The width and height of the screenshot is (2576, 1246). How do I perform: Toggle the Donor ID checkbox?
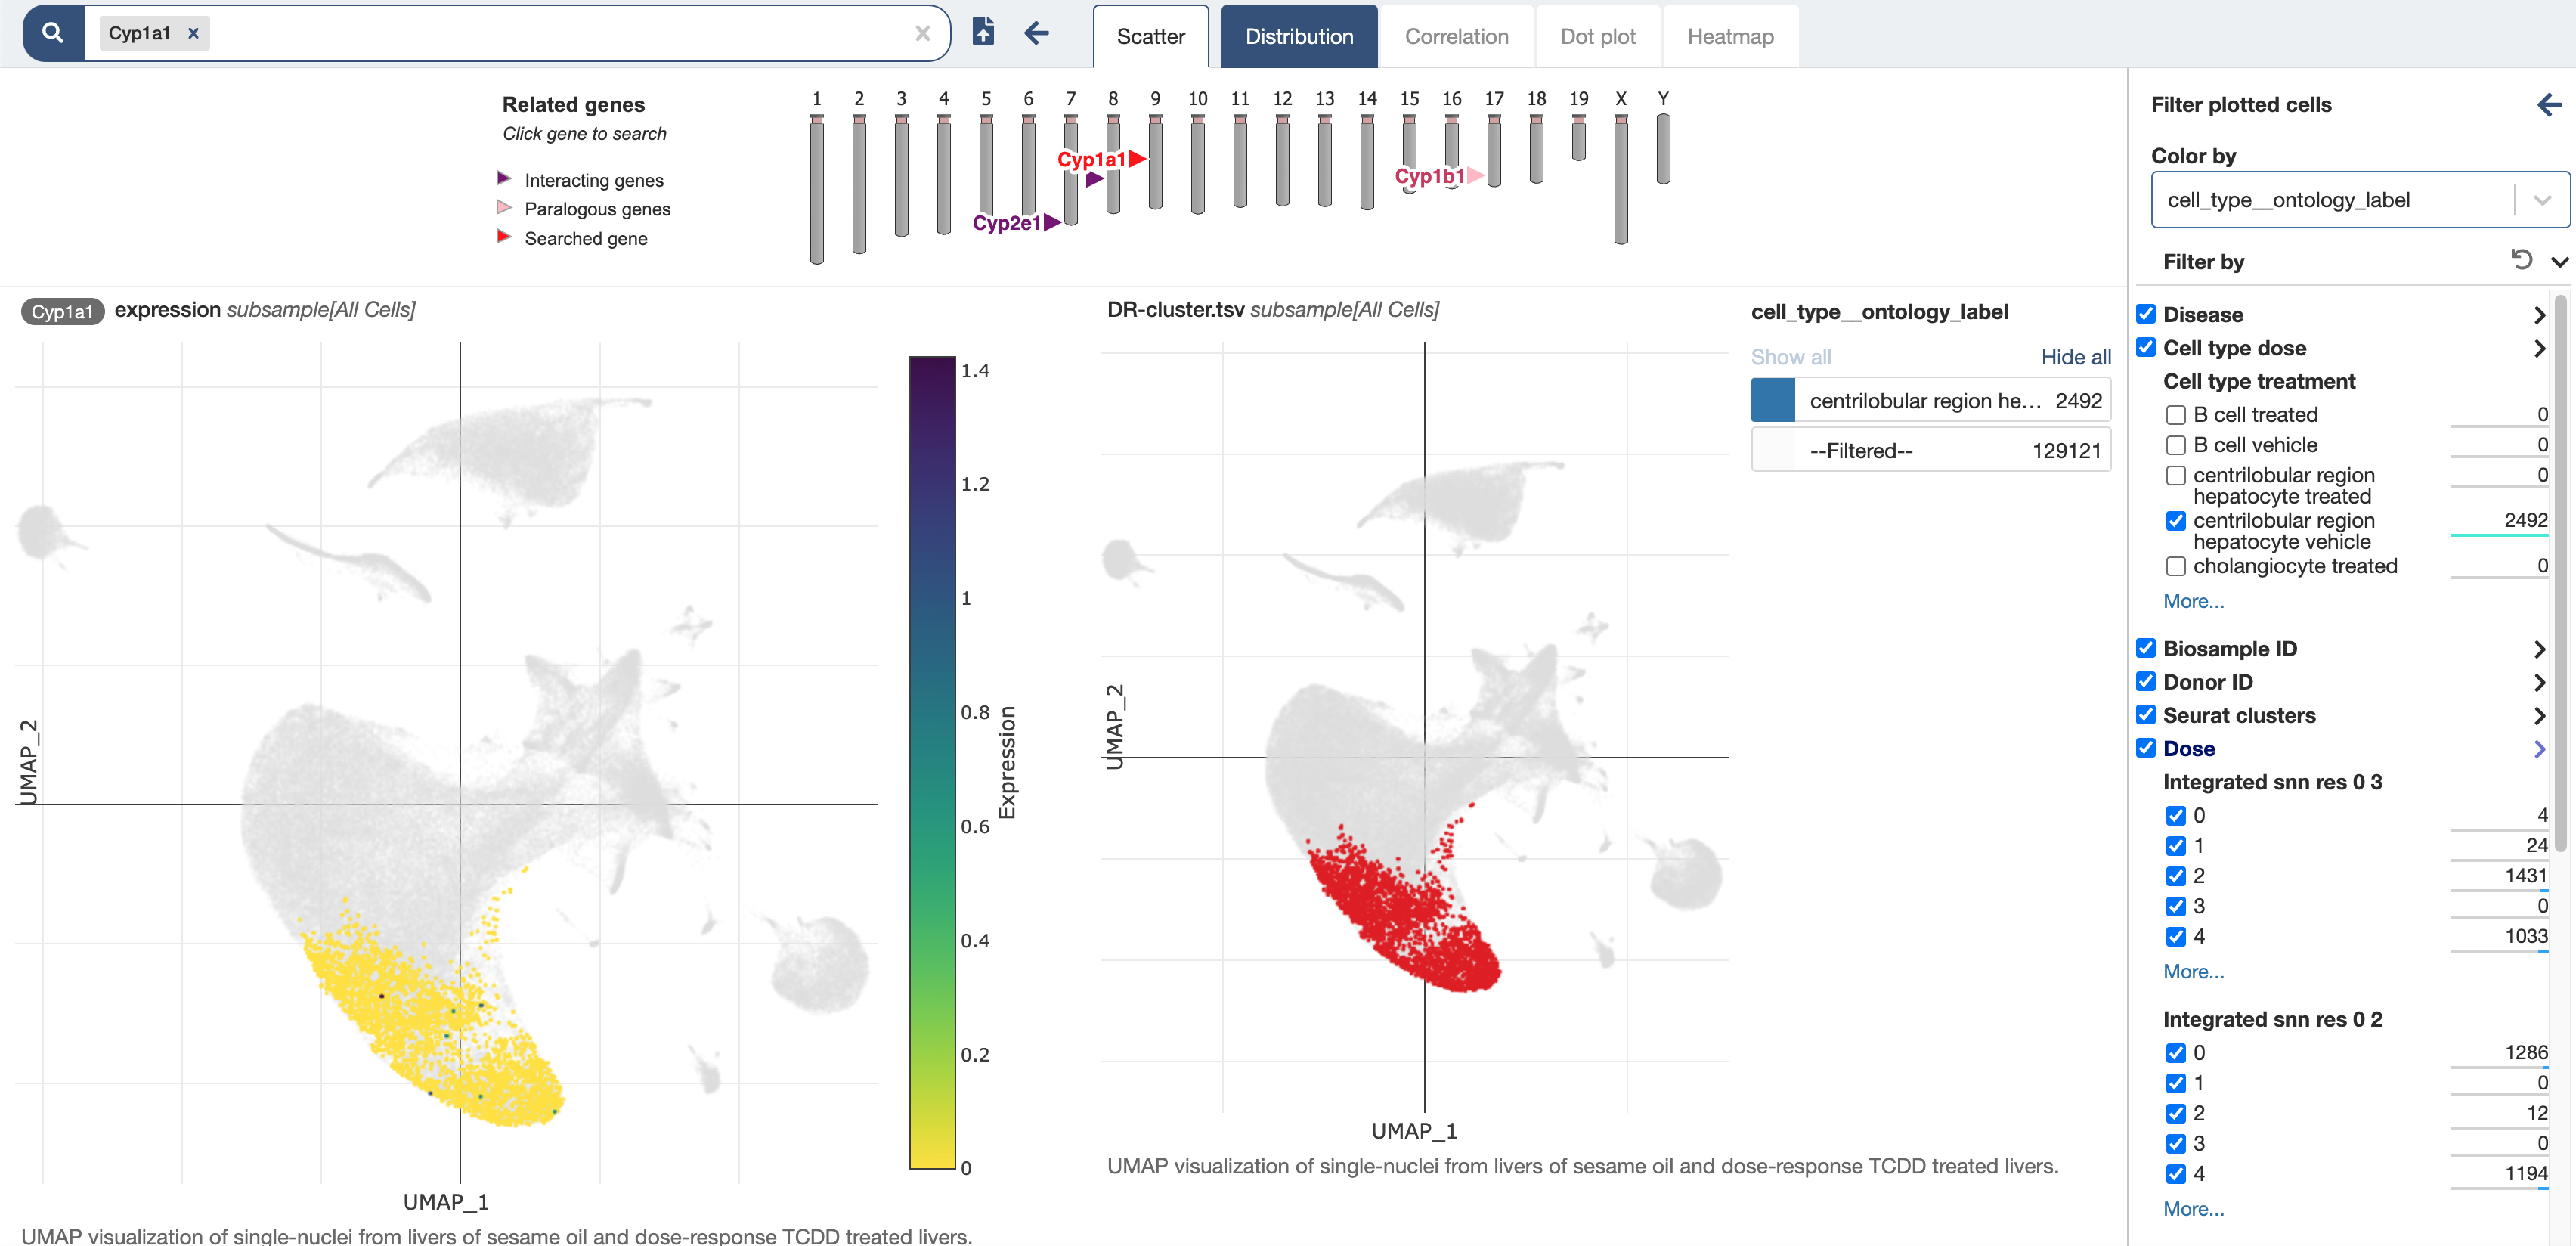tap(2146, 681)
